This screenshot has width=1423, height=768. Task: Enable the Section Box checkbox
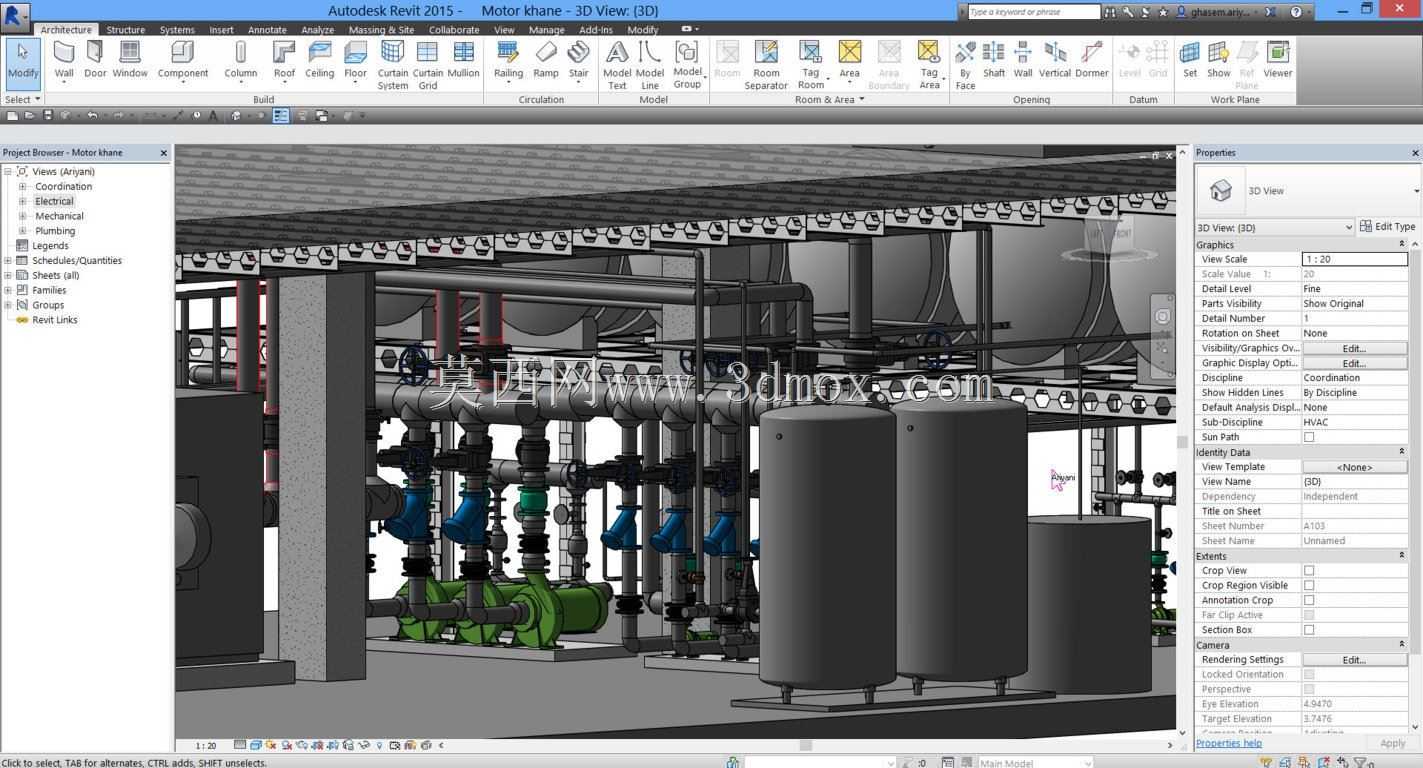click(x=1309, y=630)
